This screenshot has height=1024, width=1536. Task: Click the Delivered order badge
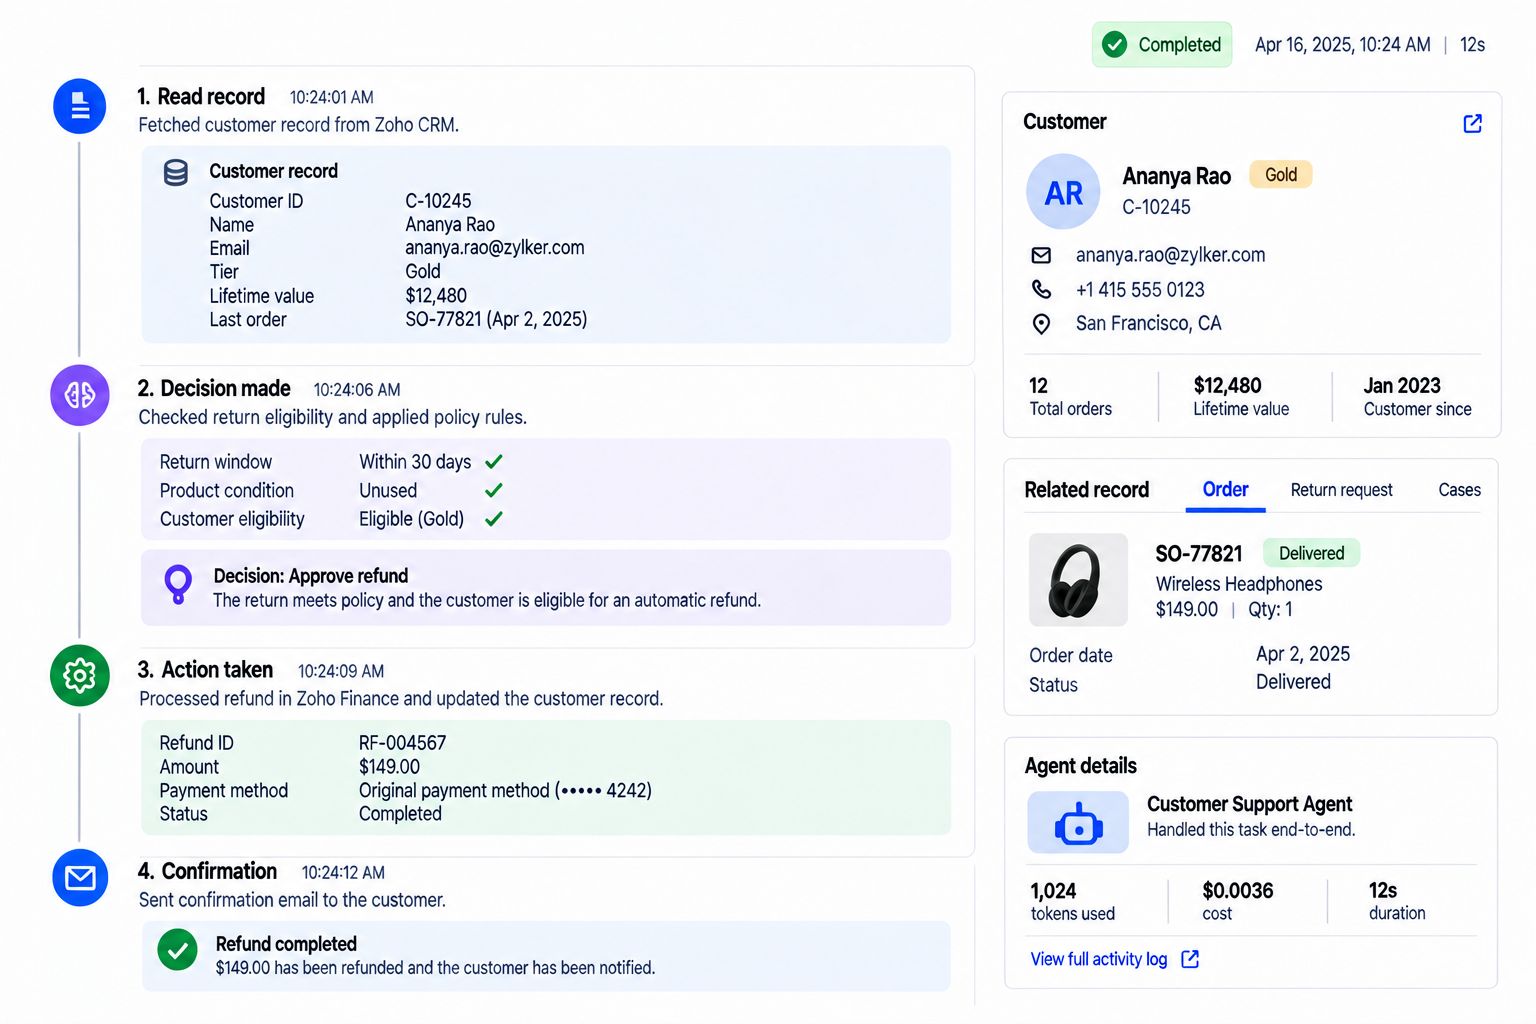[x=1311, y=553]
